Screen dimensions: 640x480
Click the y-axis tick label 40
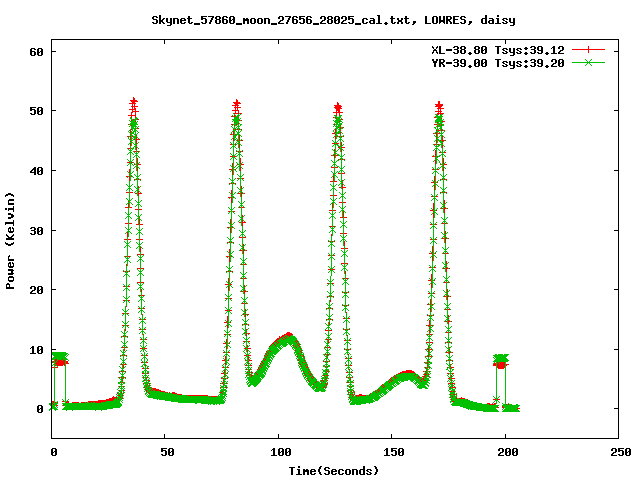tap(36, 171)
